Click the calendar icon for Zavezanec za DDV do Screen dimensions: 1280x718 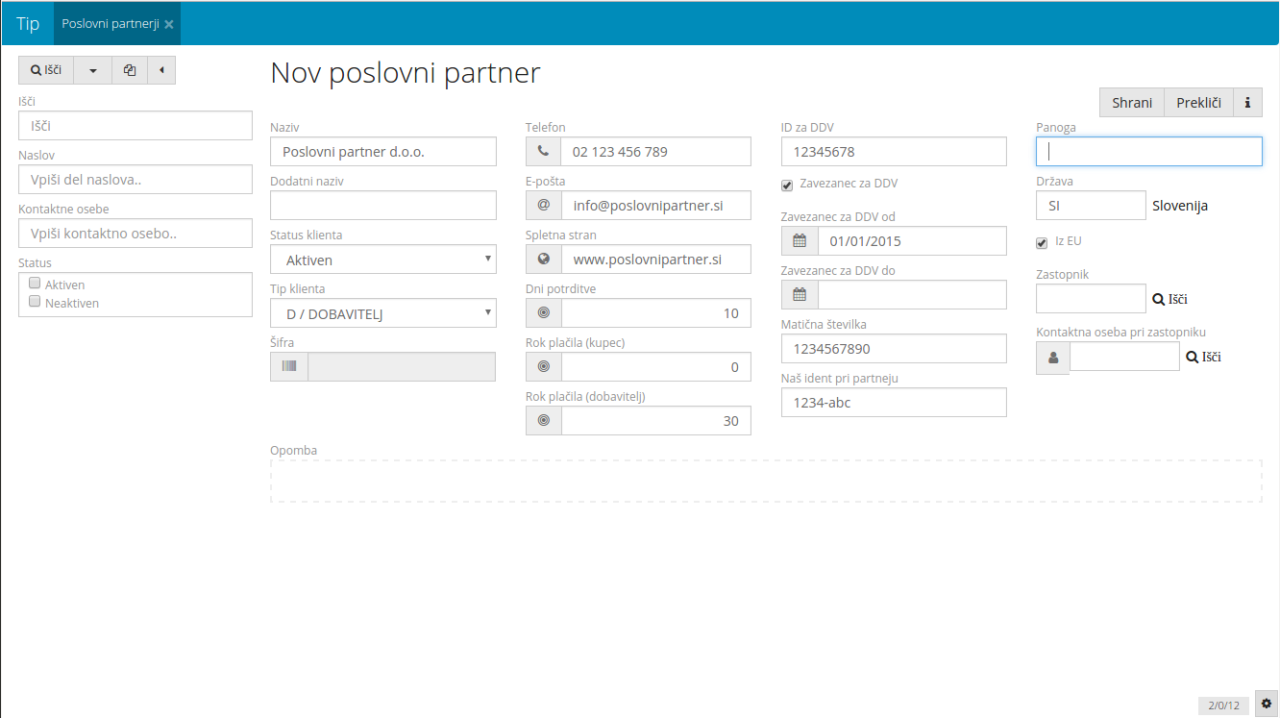[799, 295]
